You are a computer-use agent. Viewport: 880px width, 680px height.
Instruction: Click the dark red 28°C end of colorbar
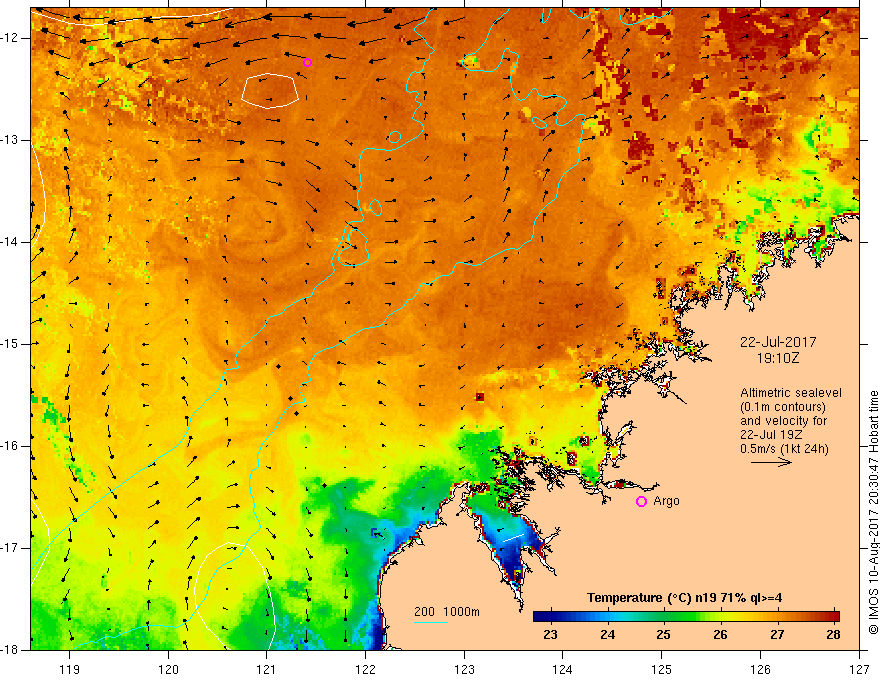coord(832,617)
